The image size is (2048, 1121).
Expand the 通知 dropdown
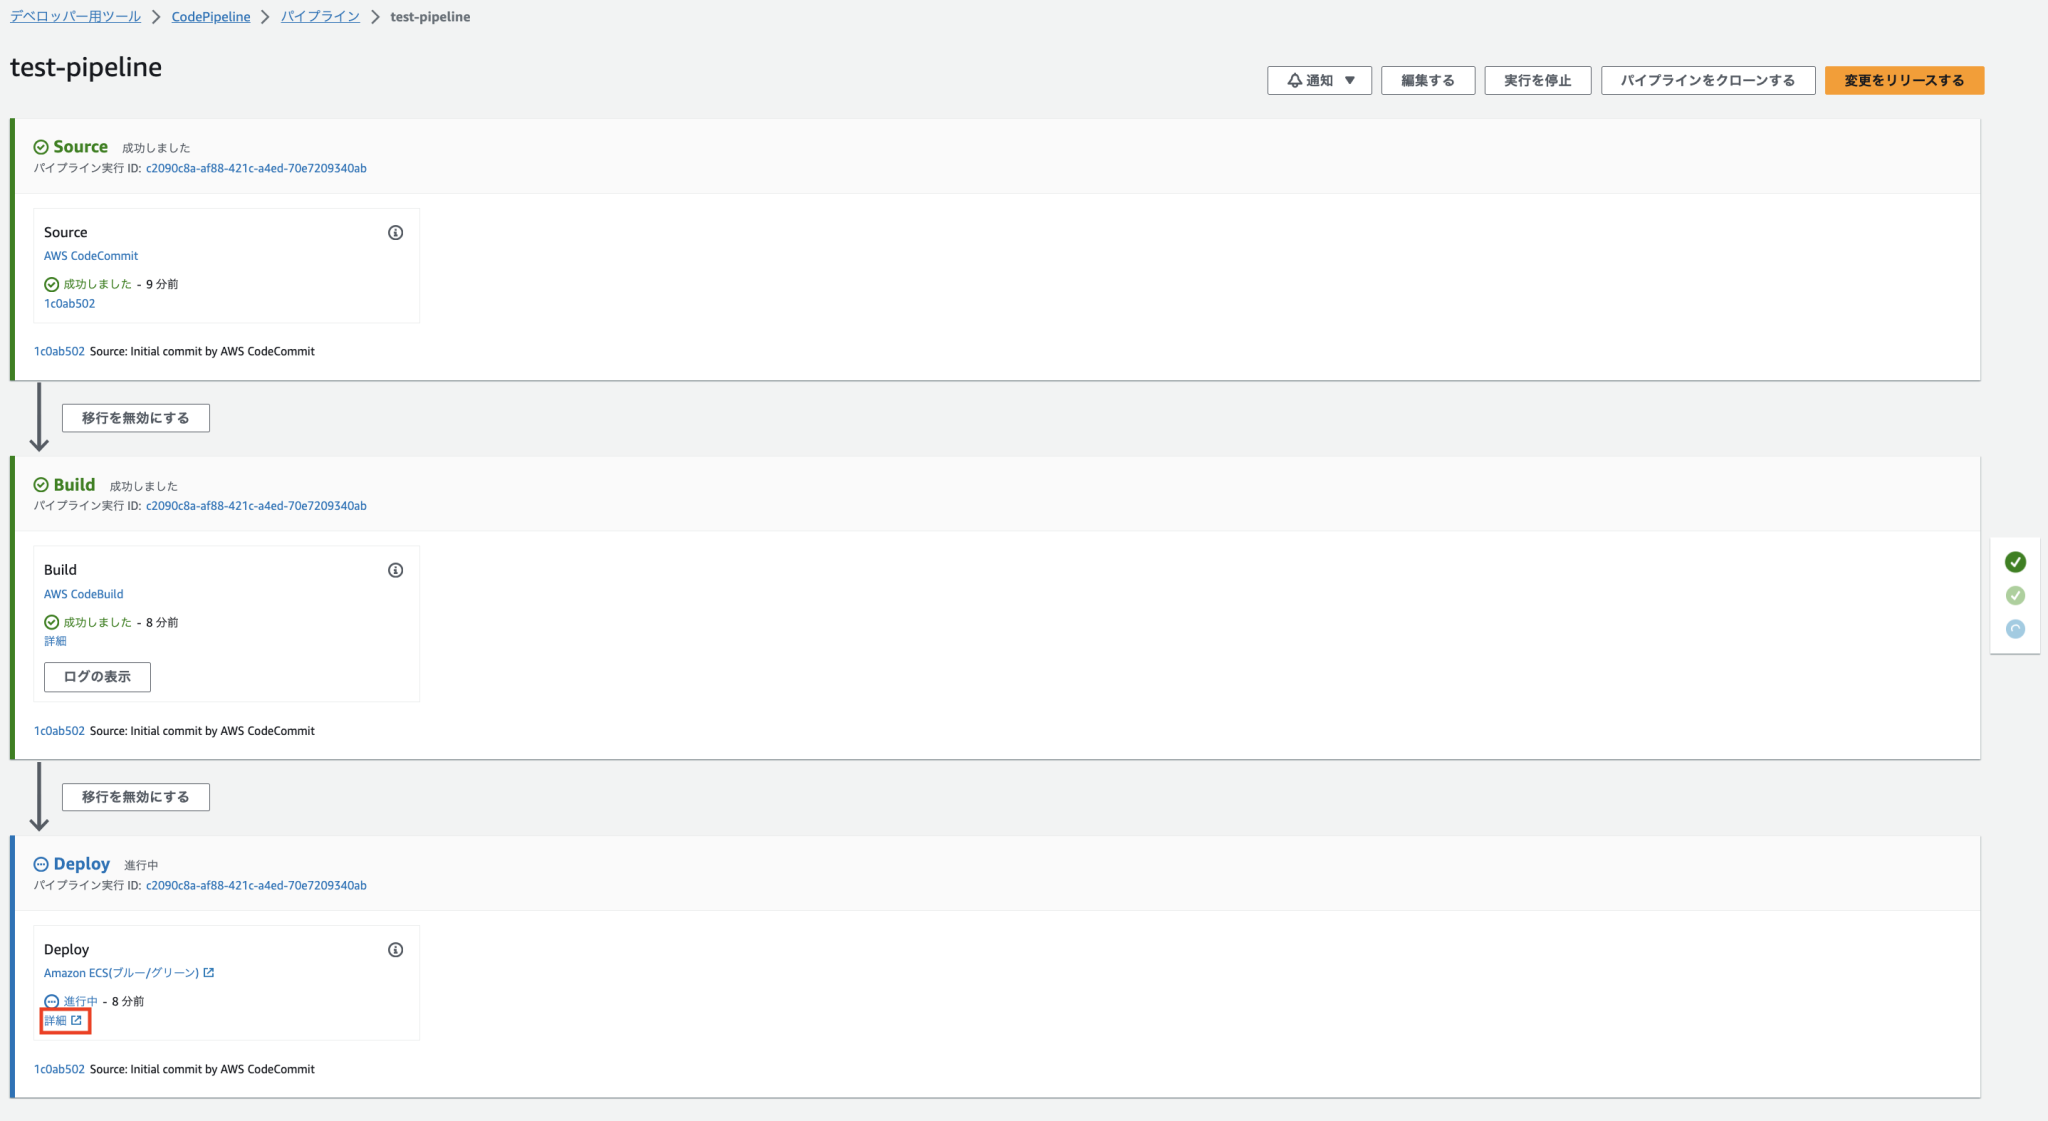tap(1319, 81)
